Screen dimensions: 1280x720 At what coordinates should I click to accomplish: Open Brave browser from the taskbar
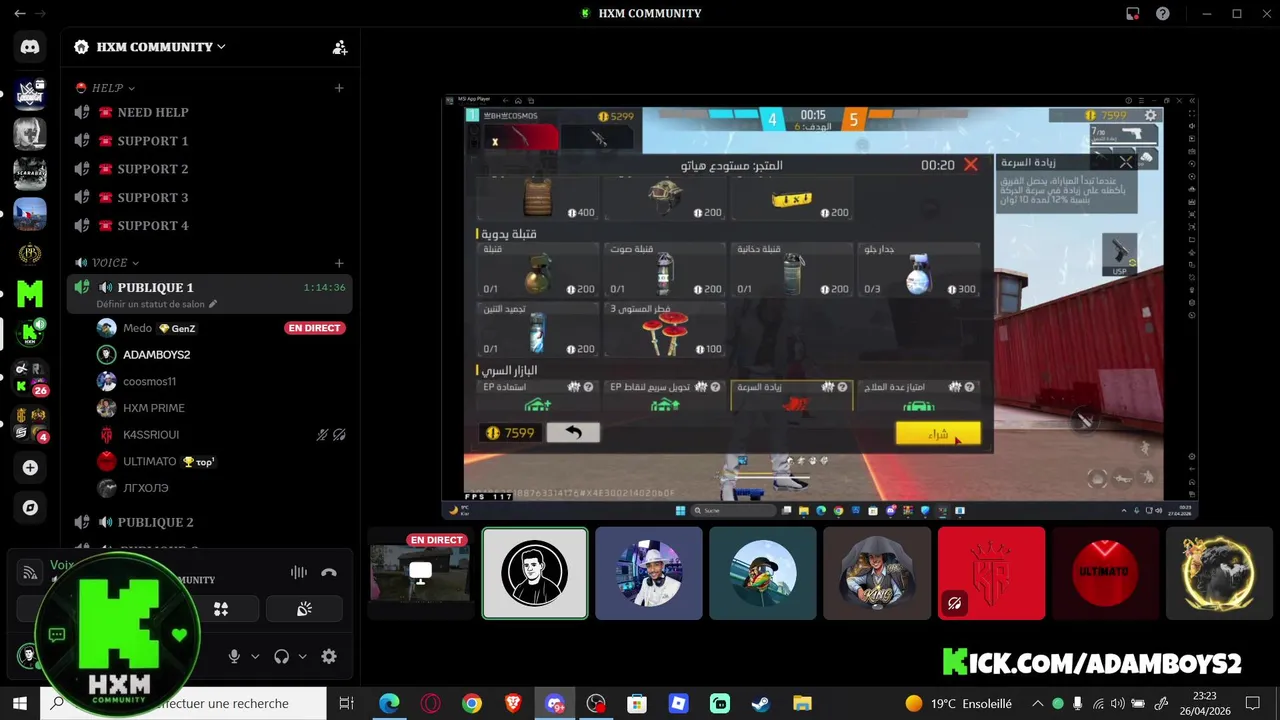(513, 704)
